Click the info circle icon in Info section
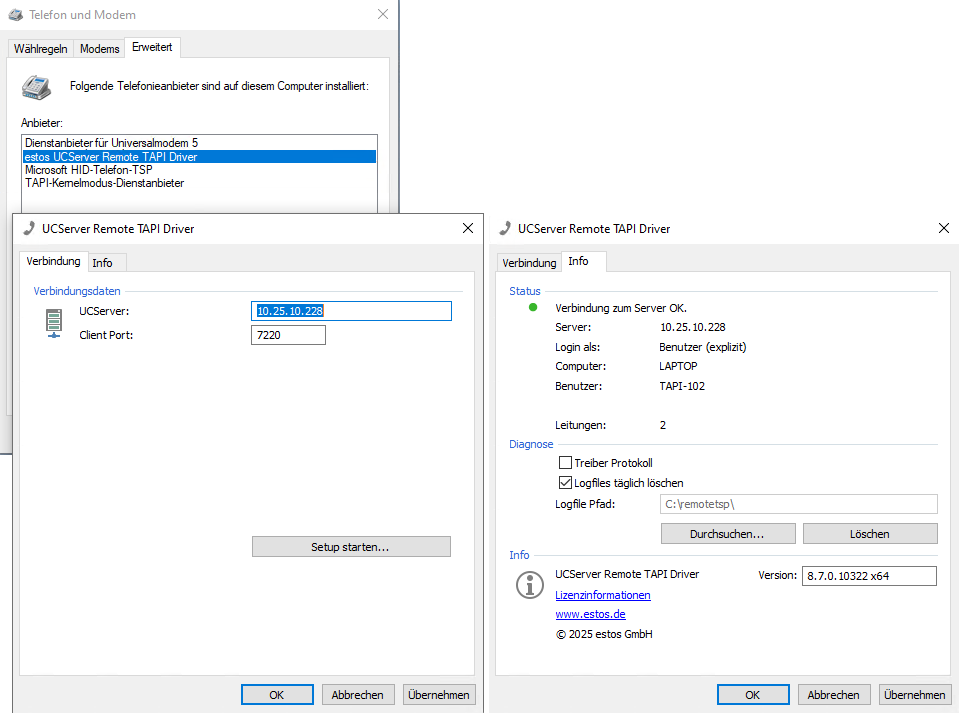The height and width of the screenshot is (713, 959). click(x=529, y=586)
